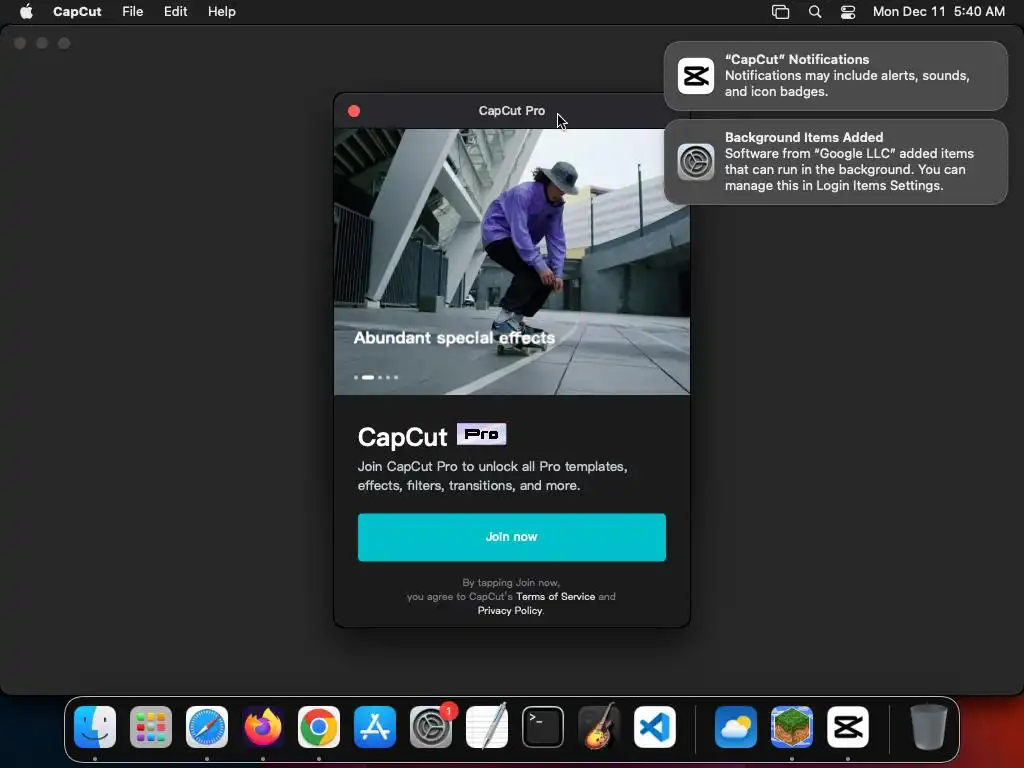Click the date and time in menu bar
This screenshot has width=1024, height=768.
point(938,12)
